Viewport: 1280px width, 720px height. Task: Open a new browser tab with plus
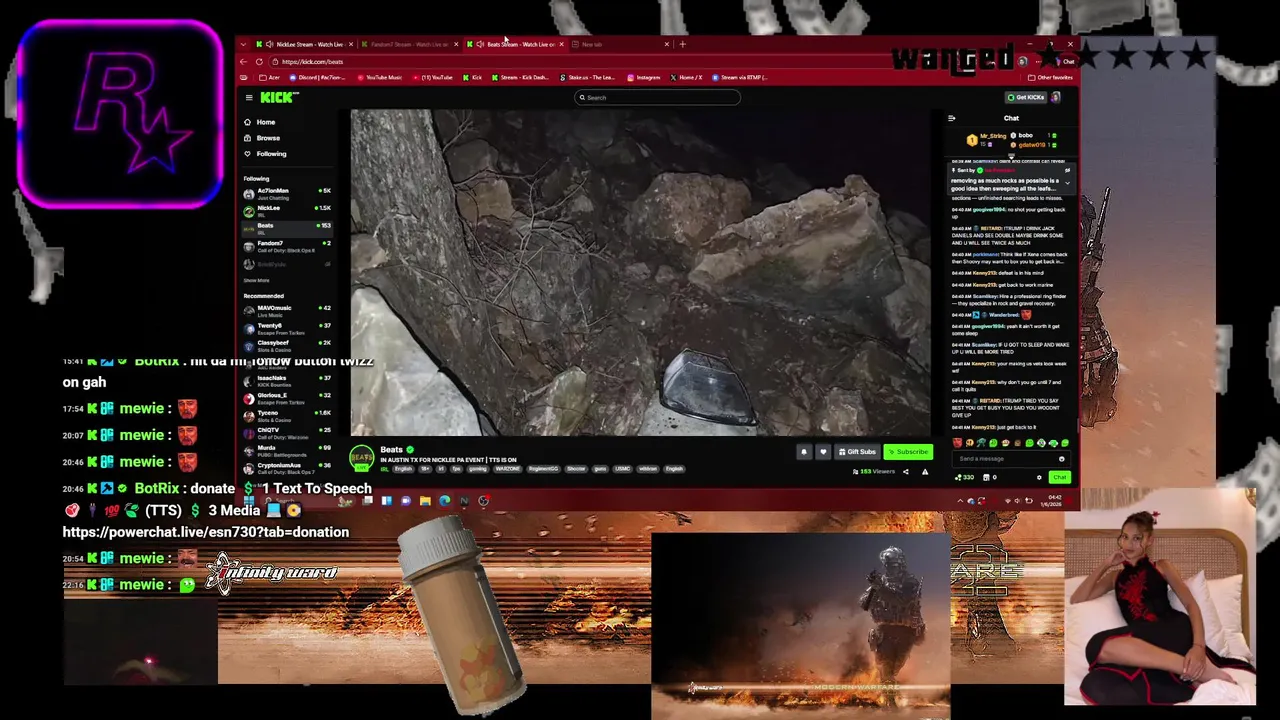click(683, 44)
